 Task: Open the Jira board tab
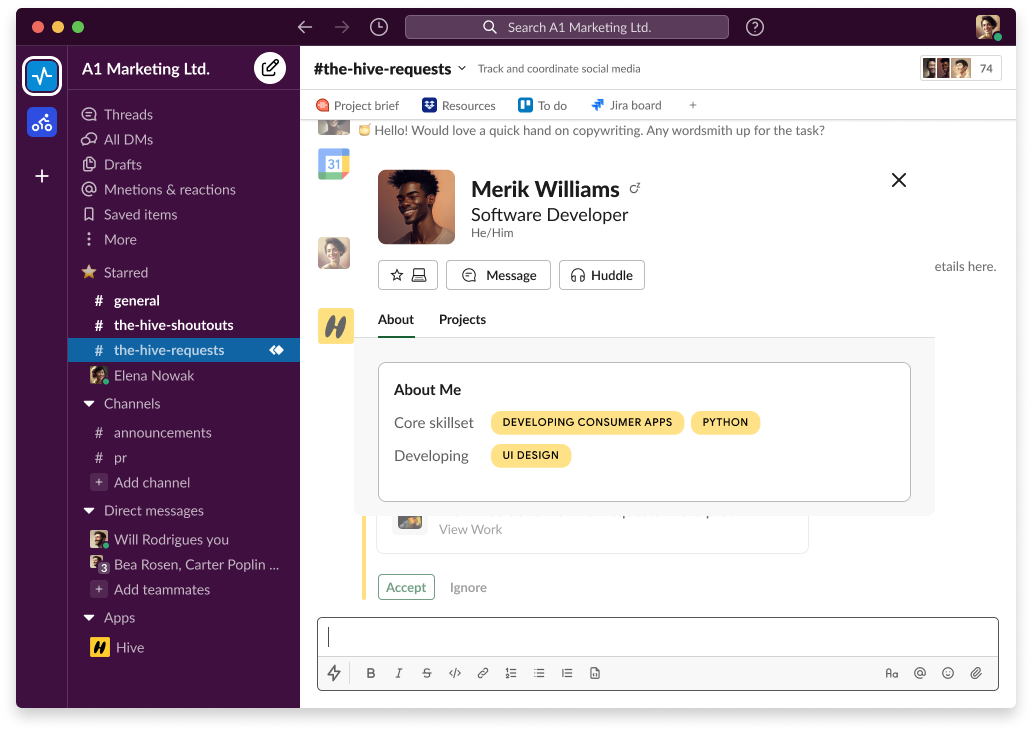[x=626, y=105]
